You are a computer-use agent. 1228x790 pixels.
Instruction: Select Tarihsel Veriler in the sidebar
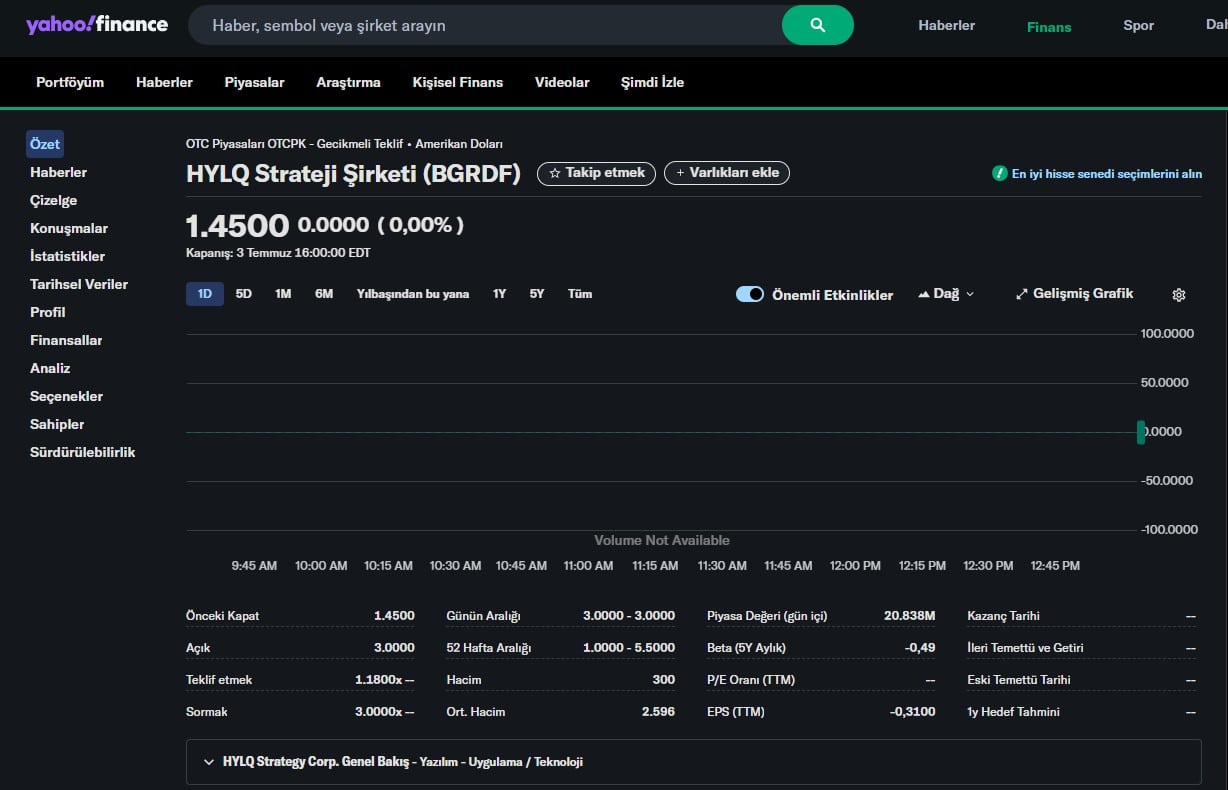(79, 284)
